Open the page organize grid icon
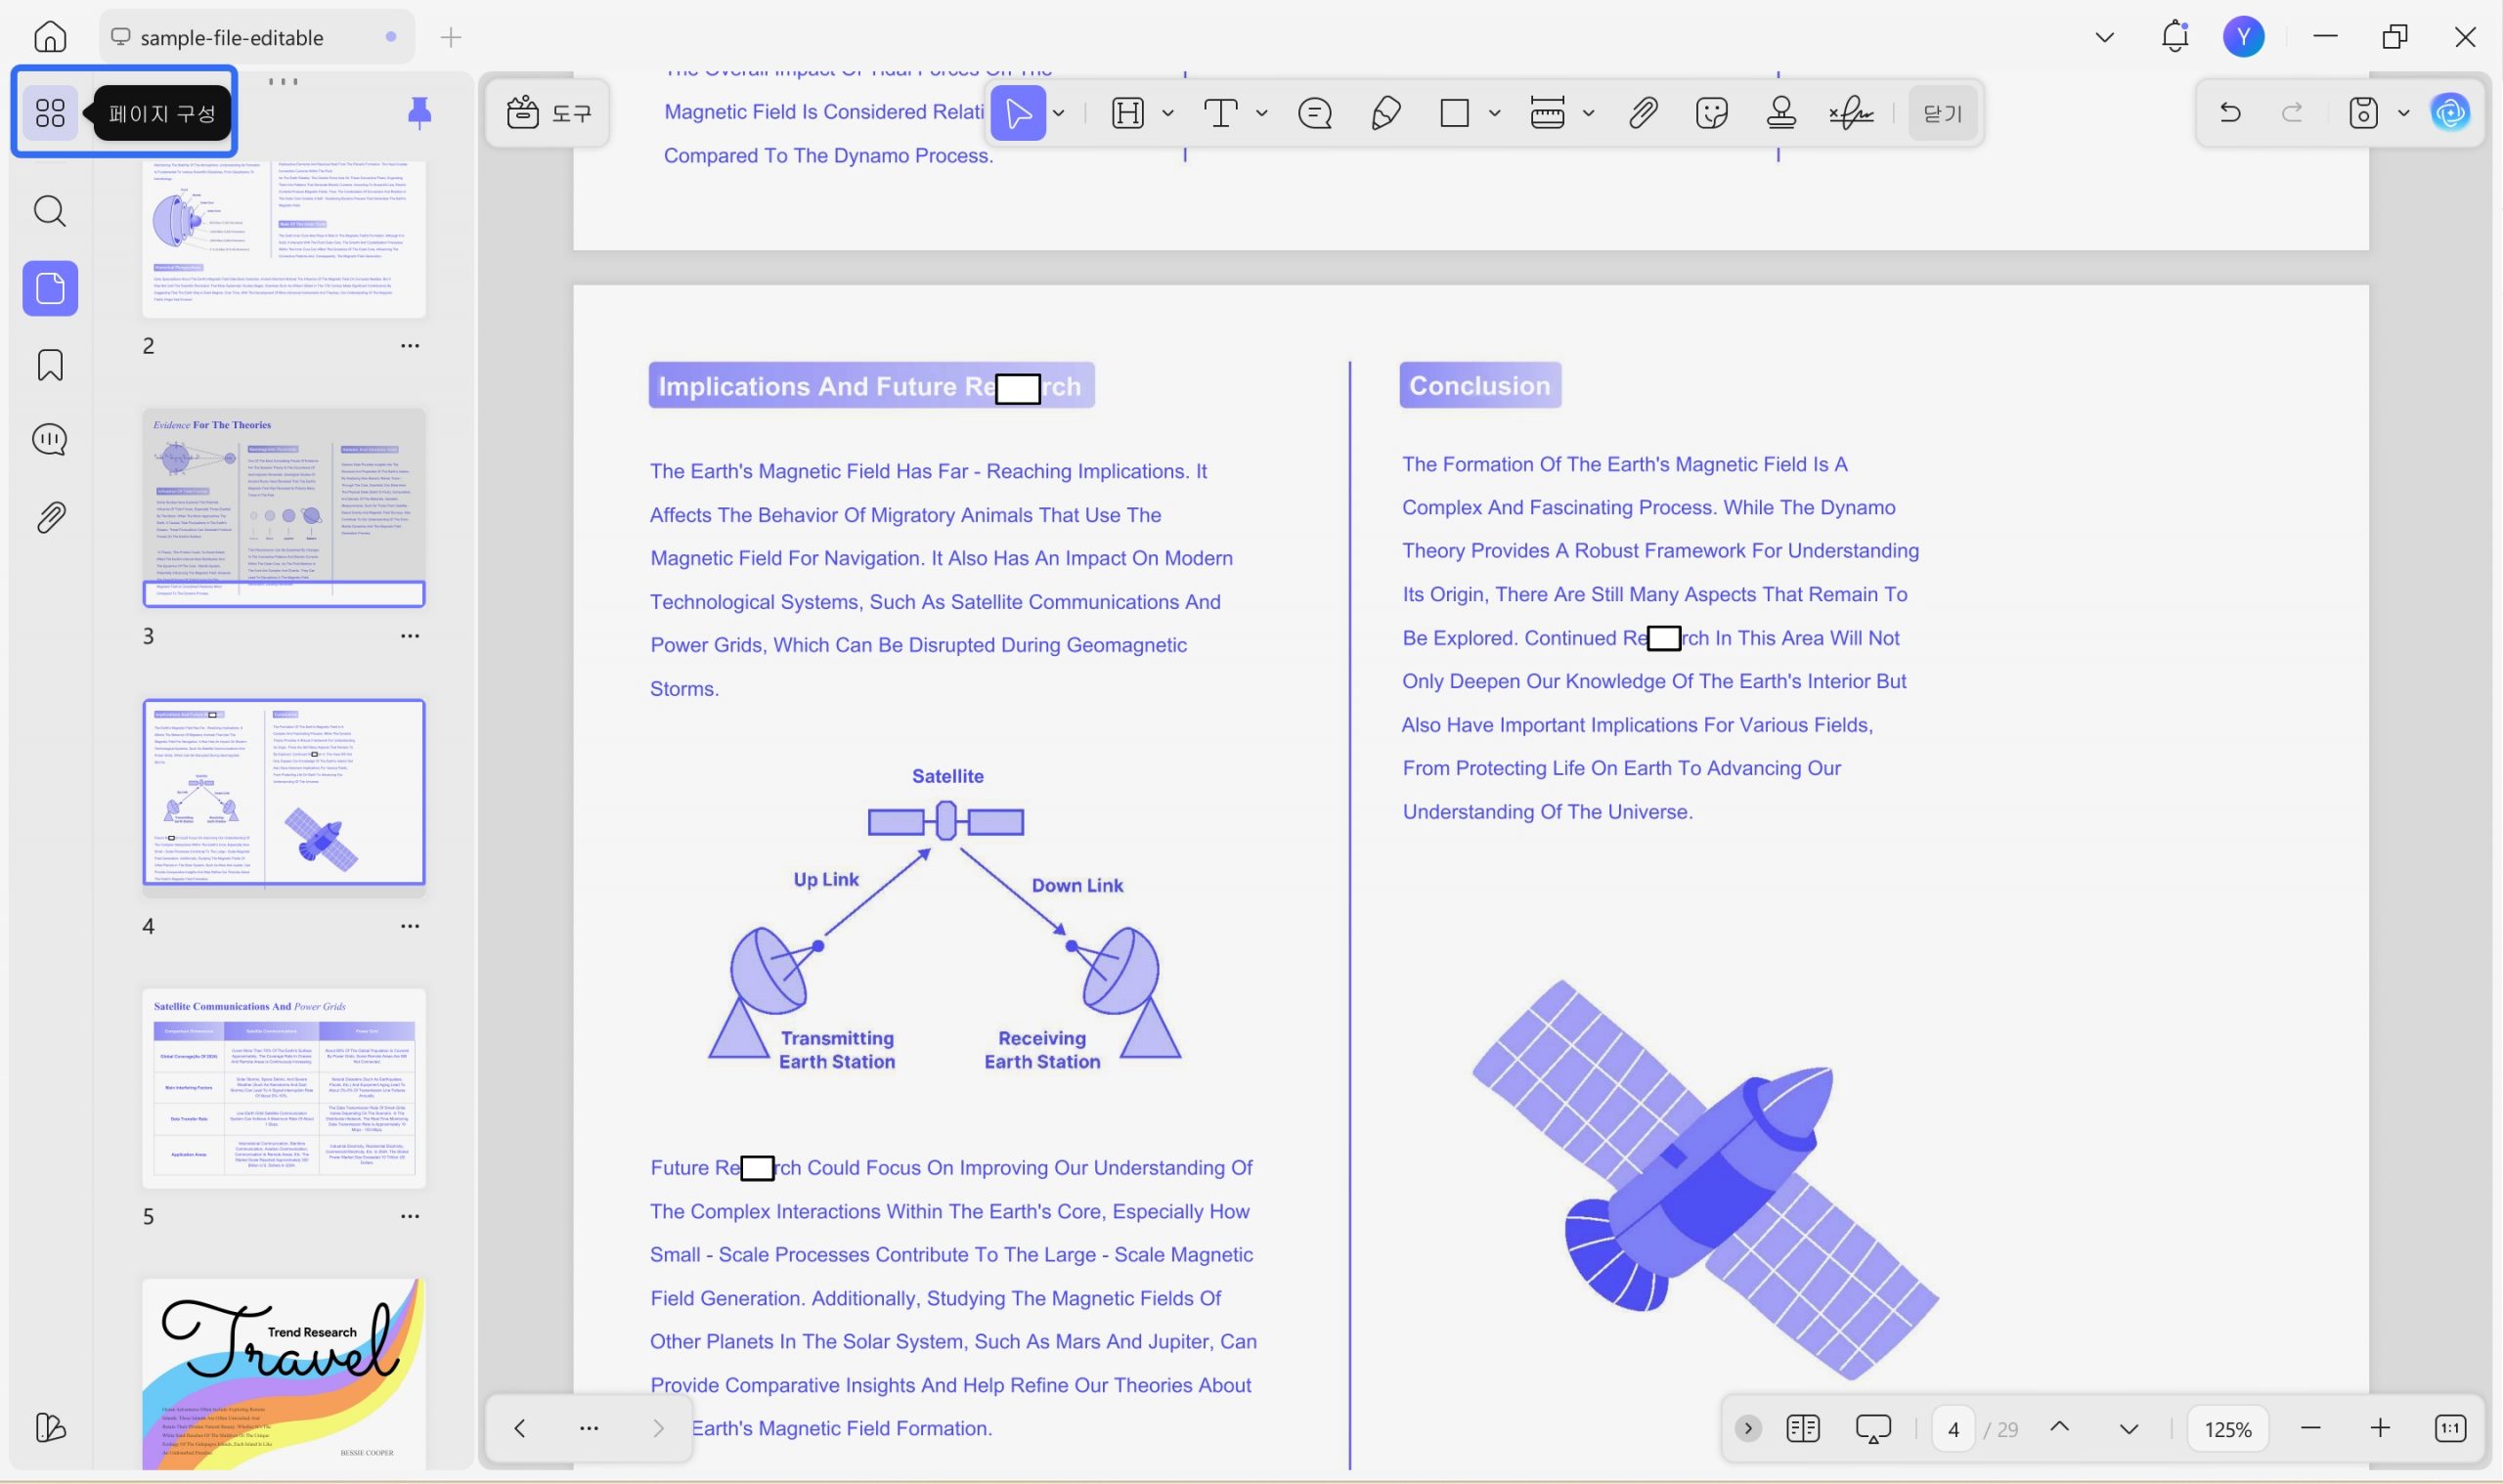The width and height of the screenshot is (2503, 1484). pyautogui.click(x=50, y=113)
